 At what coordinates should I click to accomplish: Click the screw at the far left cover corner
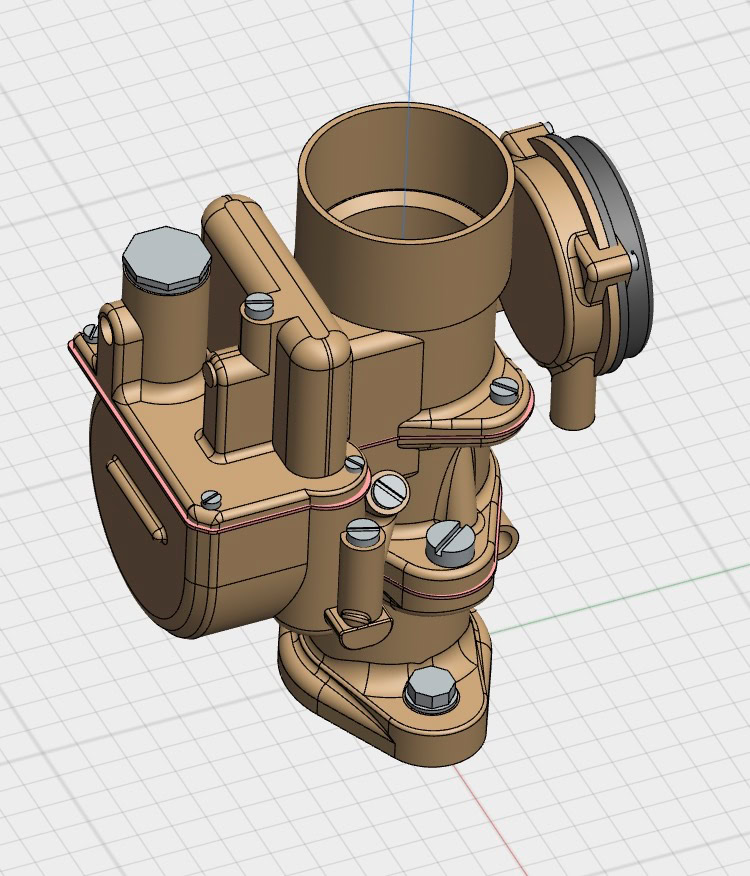pos(92,331)
